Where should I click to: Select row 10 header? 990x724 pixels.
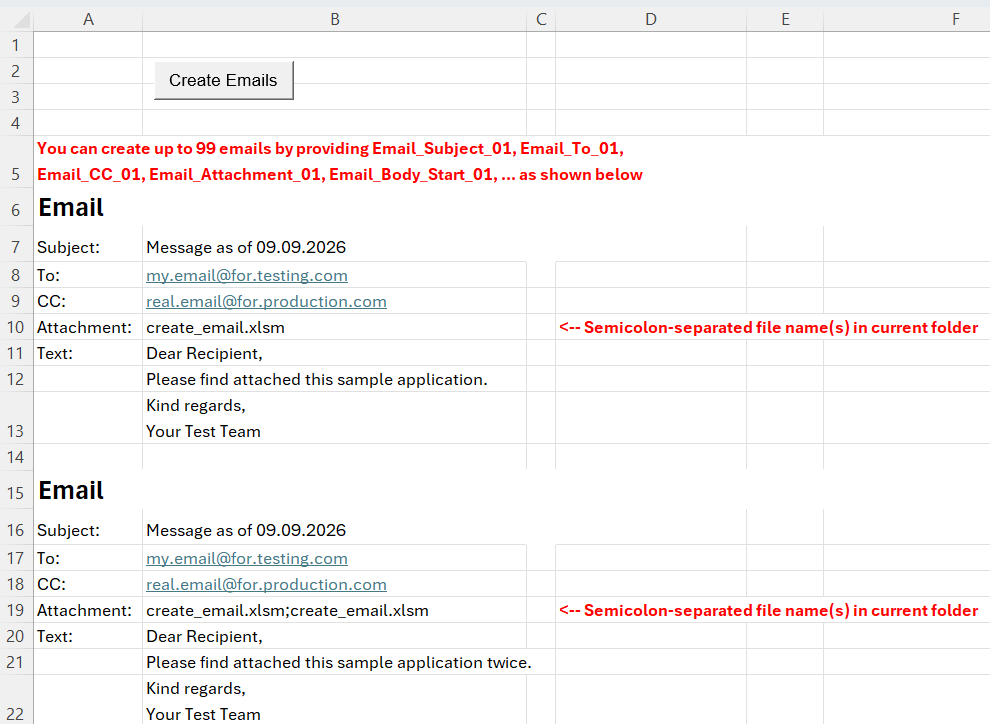coord(16,328)
